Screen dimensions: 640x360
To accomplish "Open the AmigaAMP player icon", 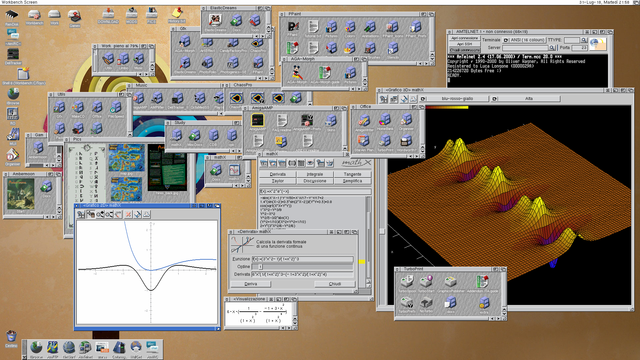I will (x=257, y=120).
